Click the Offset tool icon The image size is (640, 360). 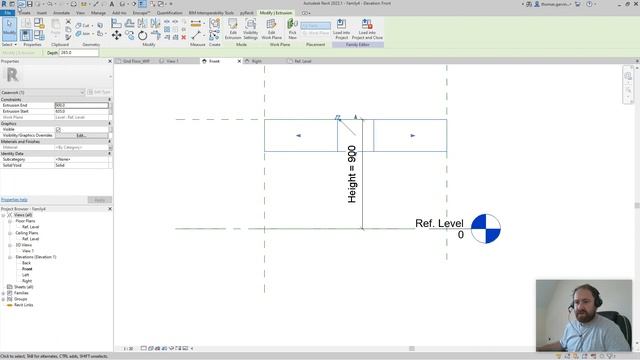point(130,24)
